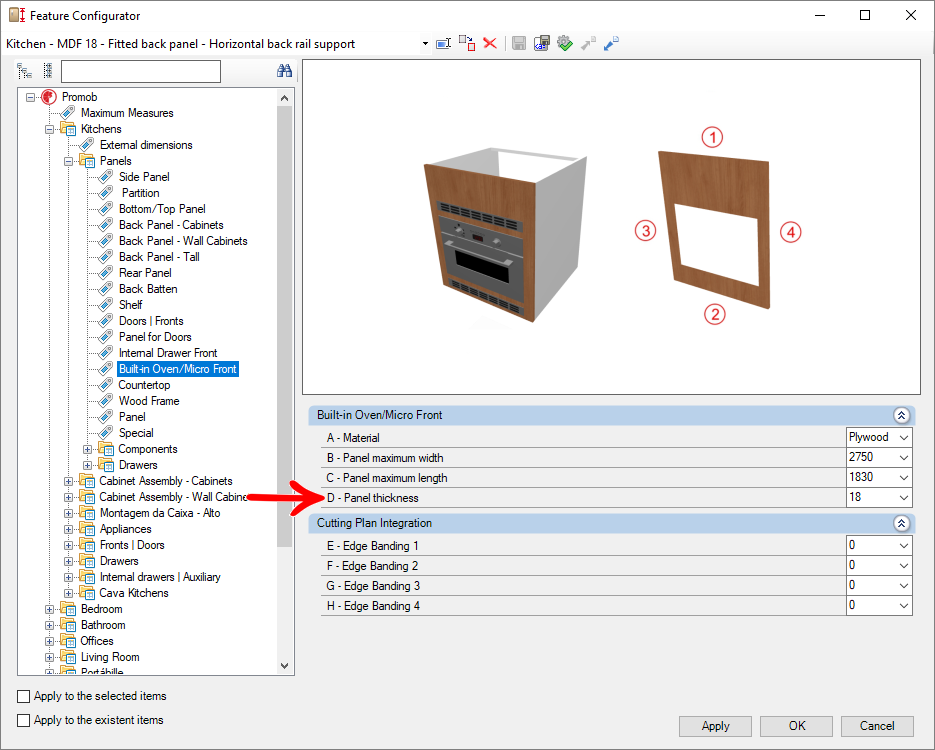
Task: Open the A - Material dropdown
Action: [904, 438]
